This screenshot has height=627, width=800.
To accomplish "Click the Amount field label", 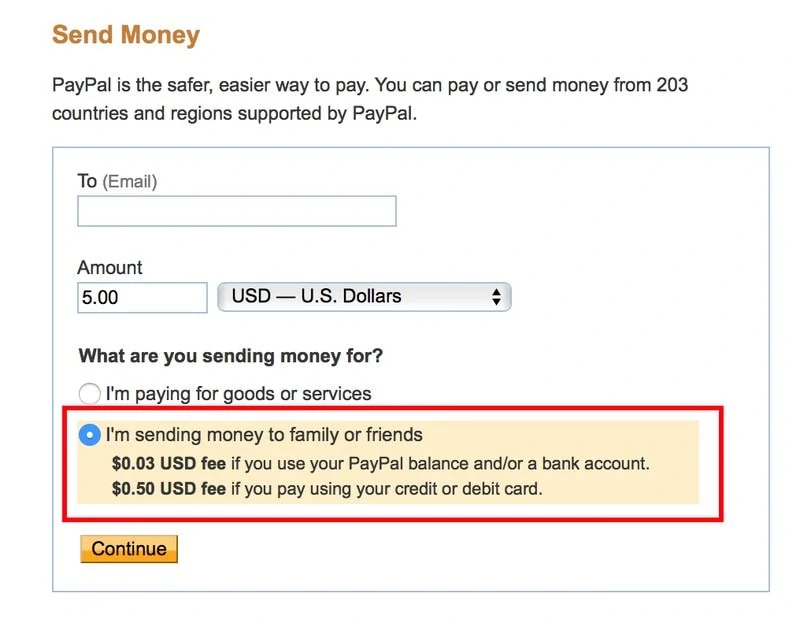I will pyautogui.click(x=110, y=267).
